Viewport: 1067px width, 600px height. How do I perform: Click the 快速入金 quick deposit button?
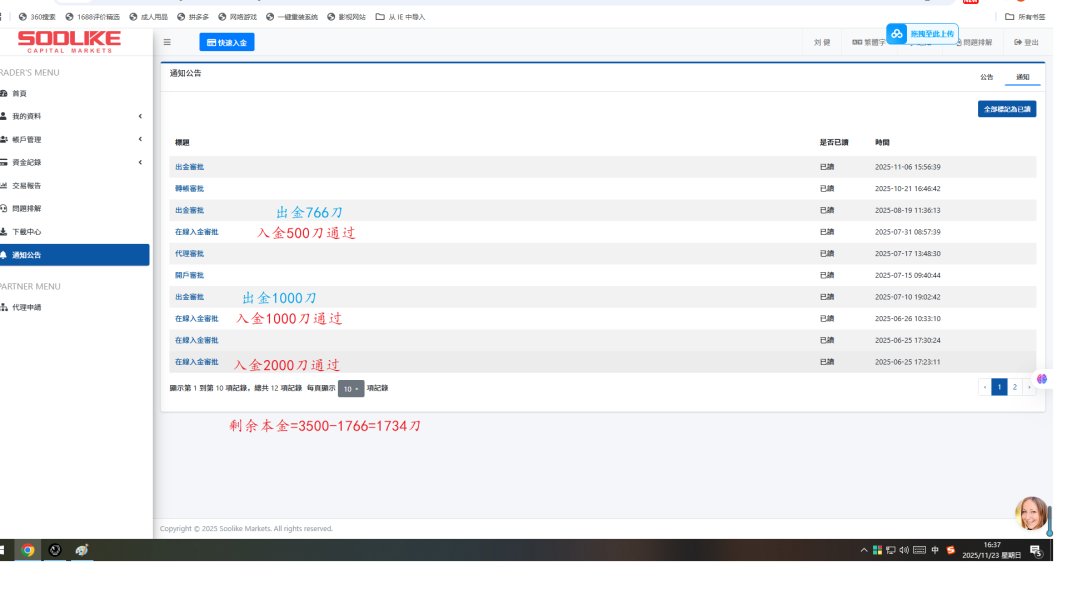[227, 42]
